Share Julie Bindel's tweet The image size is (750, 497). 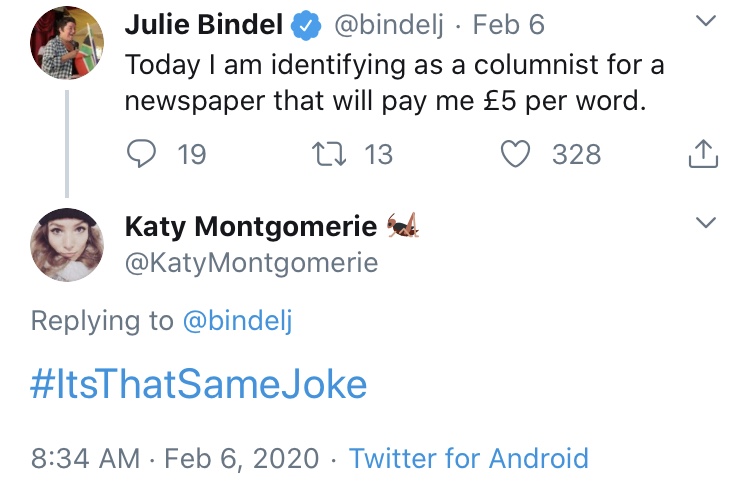pyautogui.click(x=703, y=154)
